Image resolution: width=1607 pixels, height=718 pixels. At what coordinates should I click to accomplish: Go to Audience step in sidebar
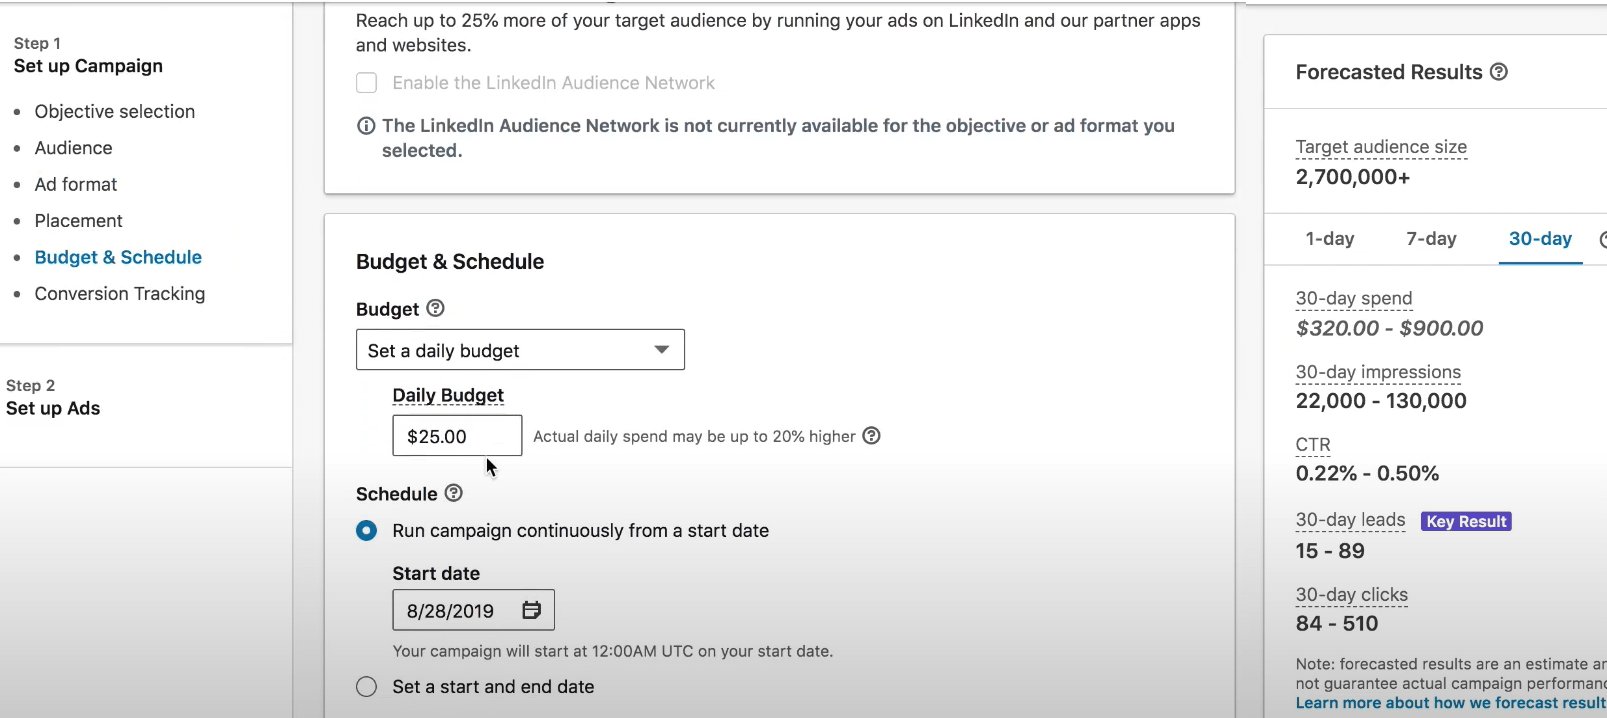tap(74, 148)
